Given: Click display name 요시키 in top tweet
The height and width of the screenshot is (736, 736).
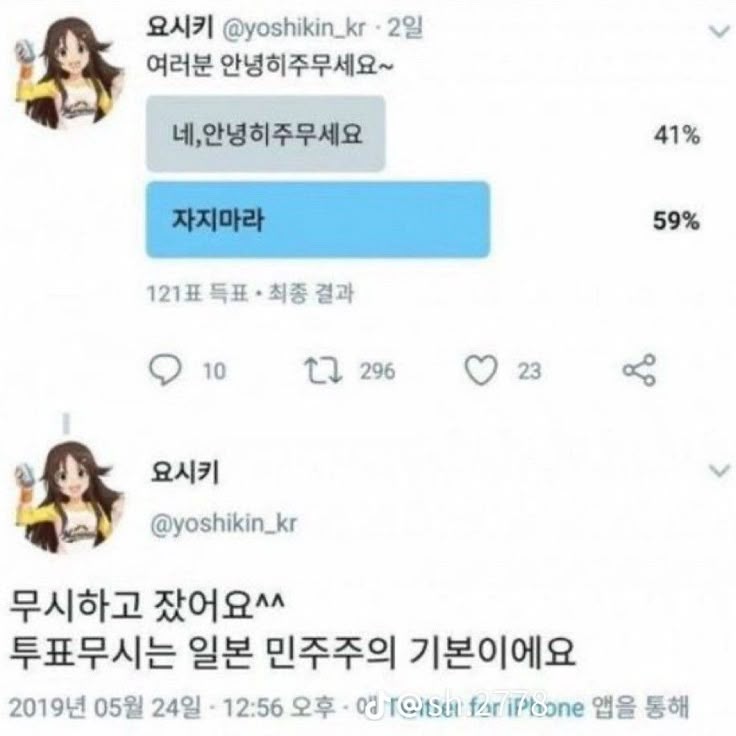Looking at the screenshot, I should tap(180, 27).
